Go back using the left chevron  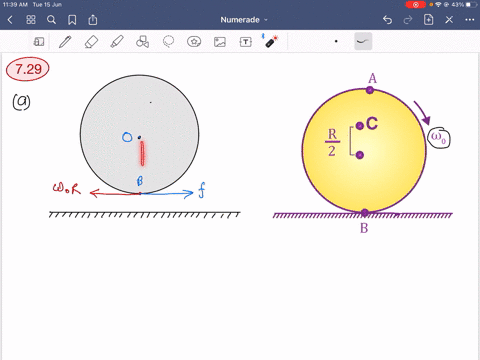[x=10, y=20]
